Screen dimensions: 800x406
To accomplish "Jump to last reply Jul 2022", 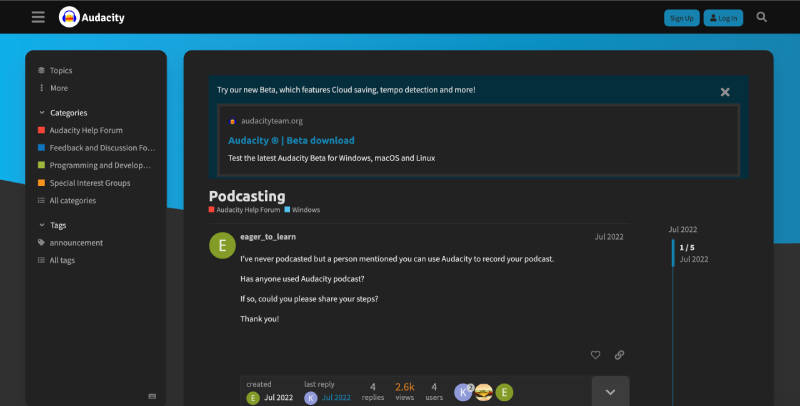I will pos(336,398).
